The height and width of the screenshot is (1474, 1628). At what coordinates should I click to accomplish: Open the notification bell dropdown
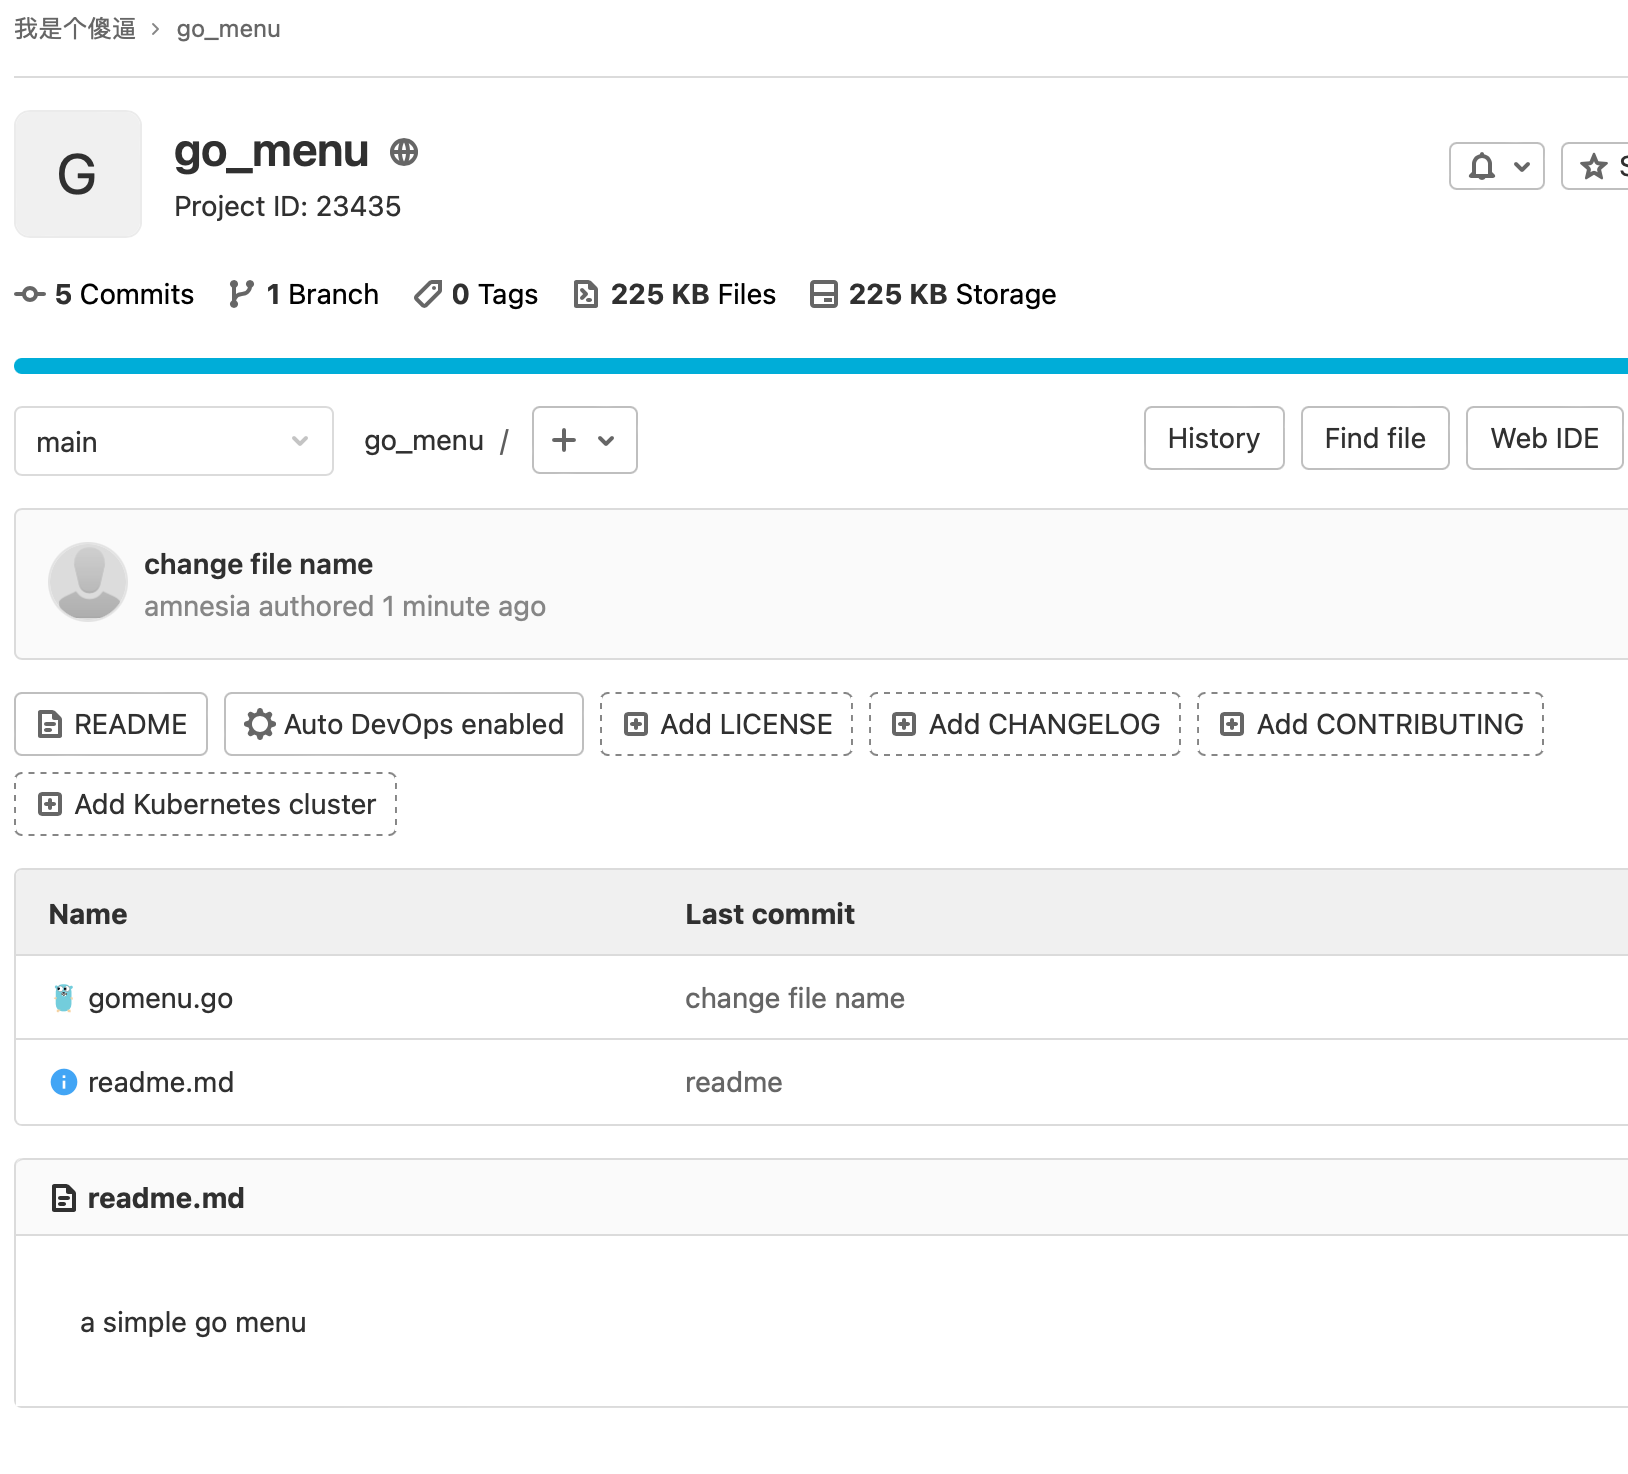[x=1496, y=166]
